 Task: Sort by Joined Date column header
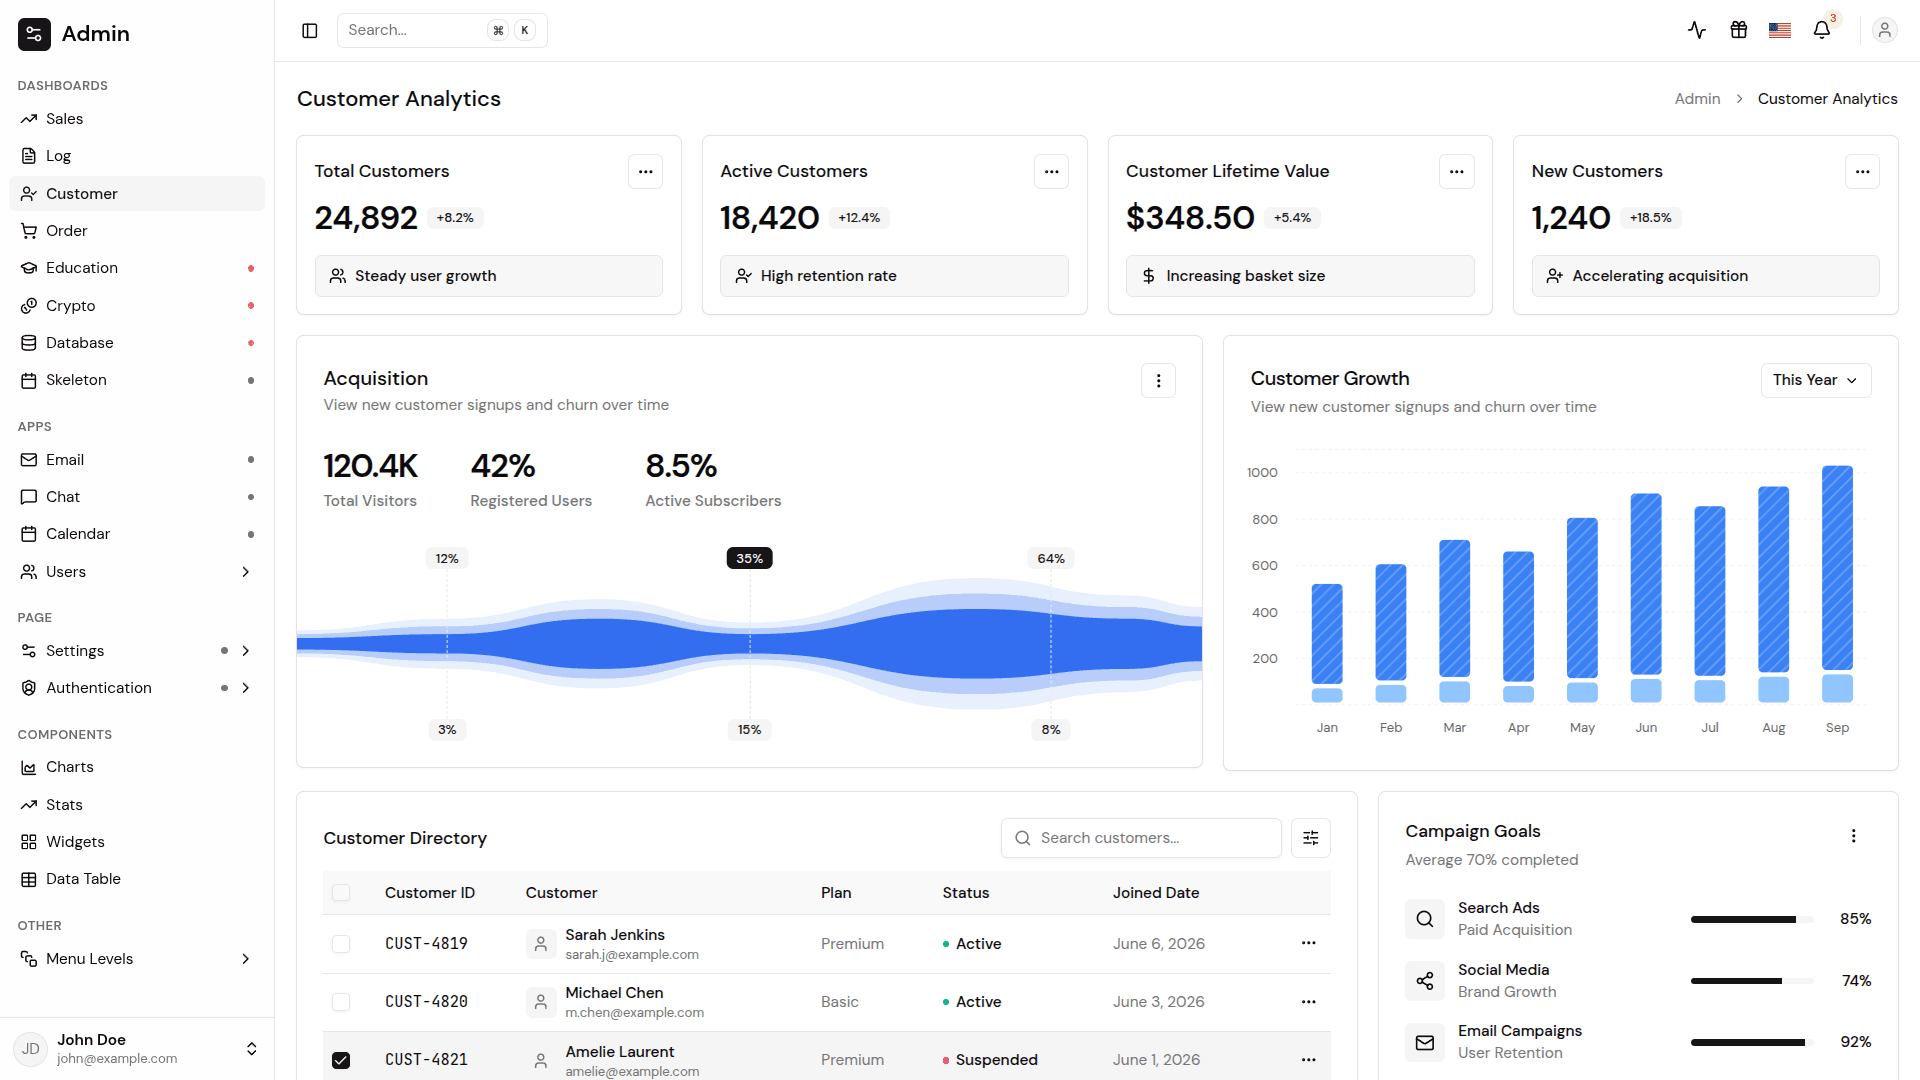(1155, 893)
